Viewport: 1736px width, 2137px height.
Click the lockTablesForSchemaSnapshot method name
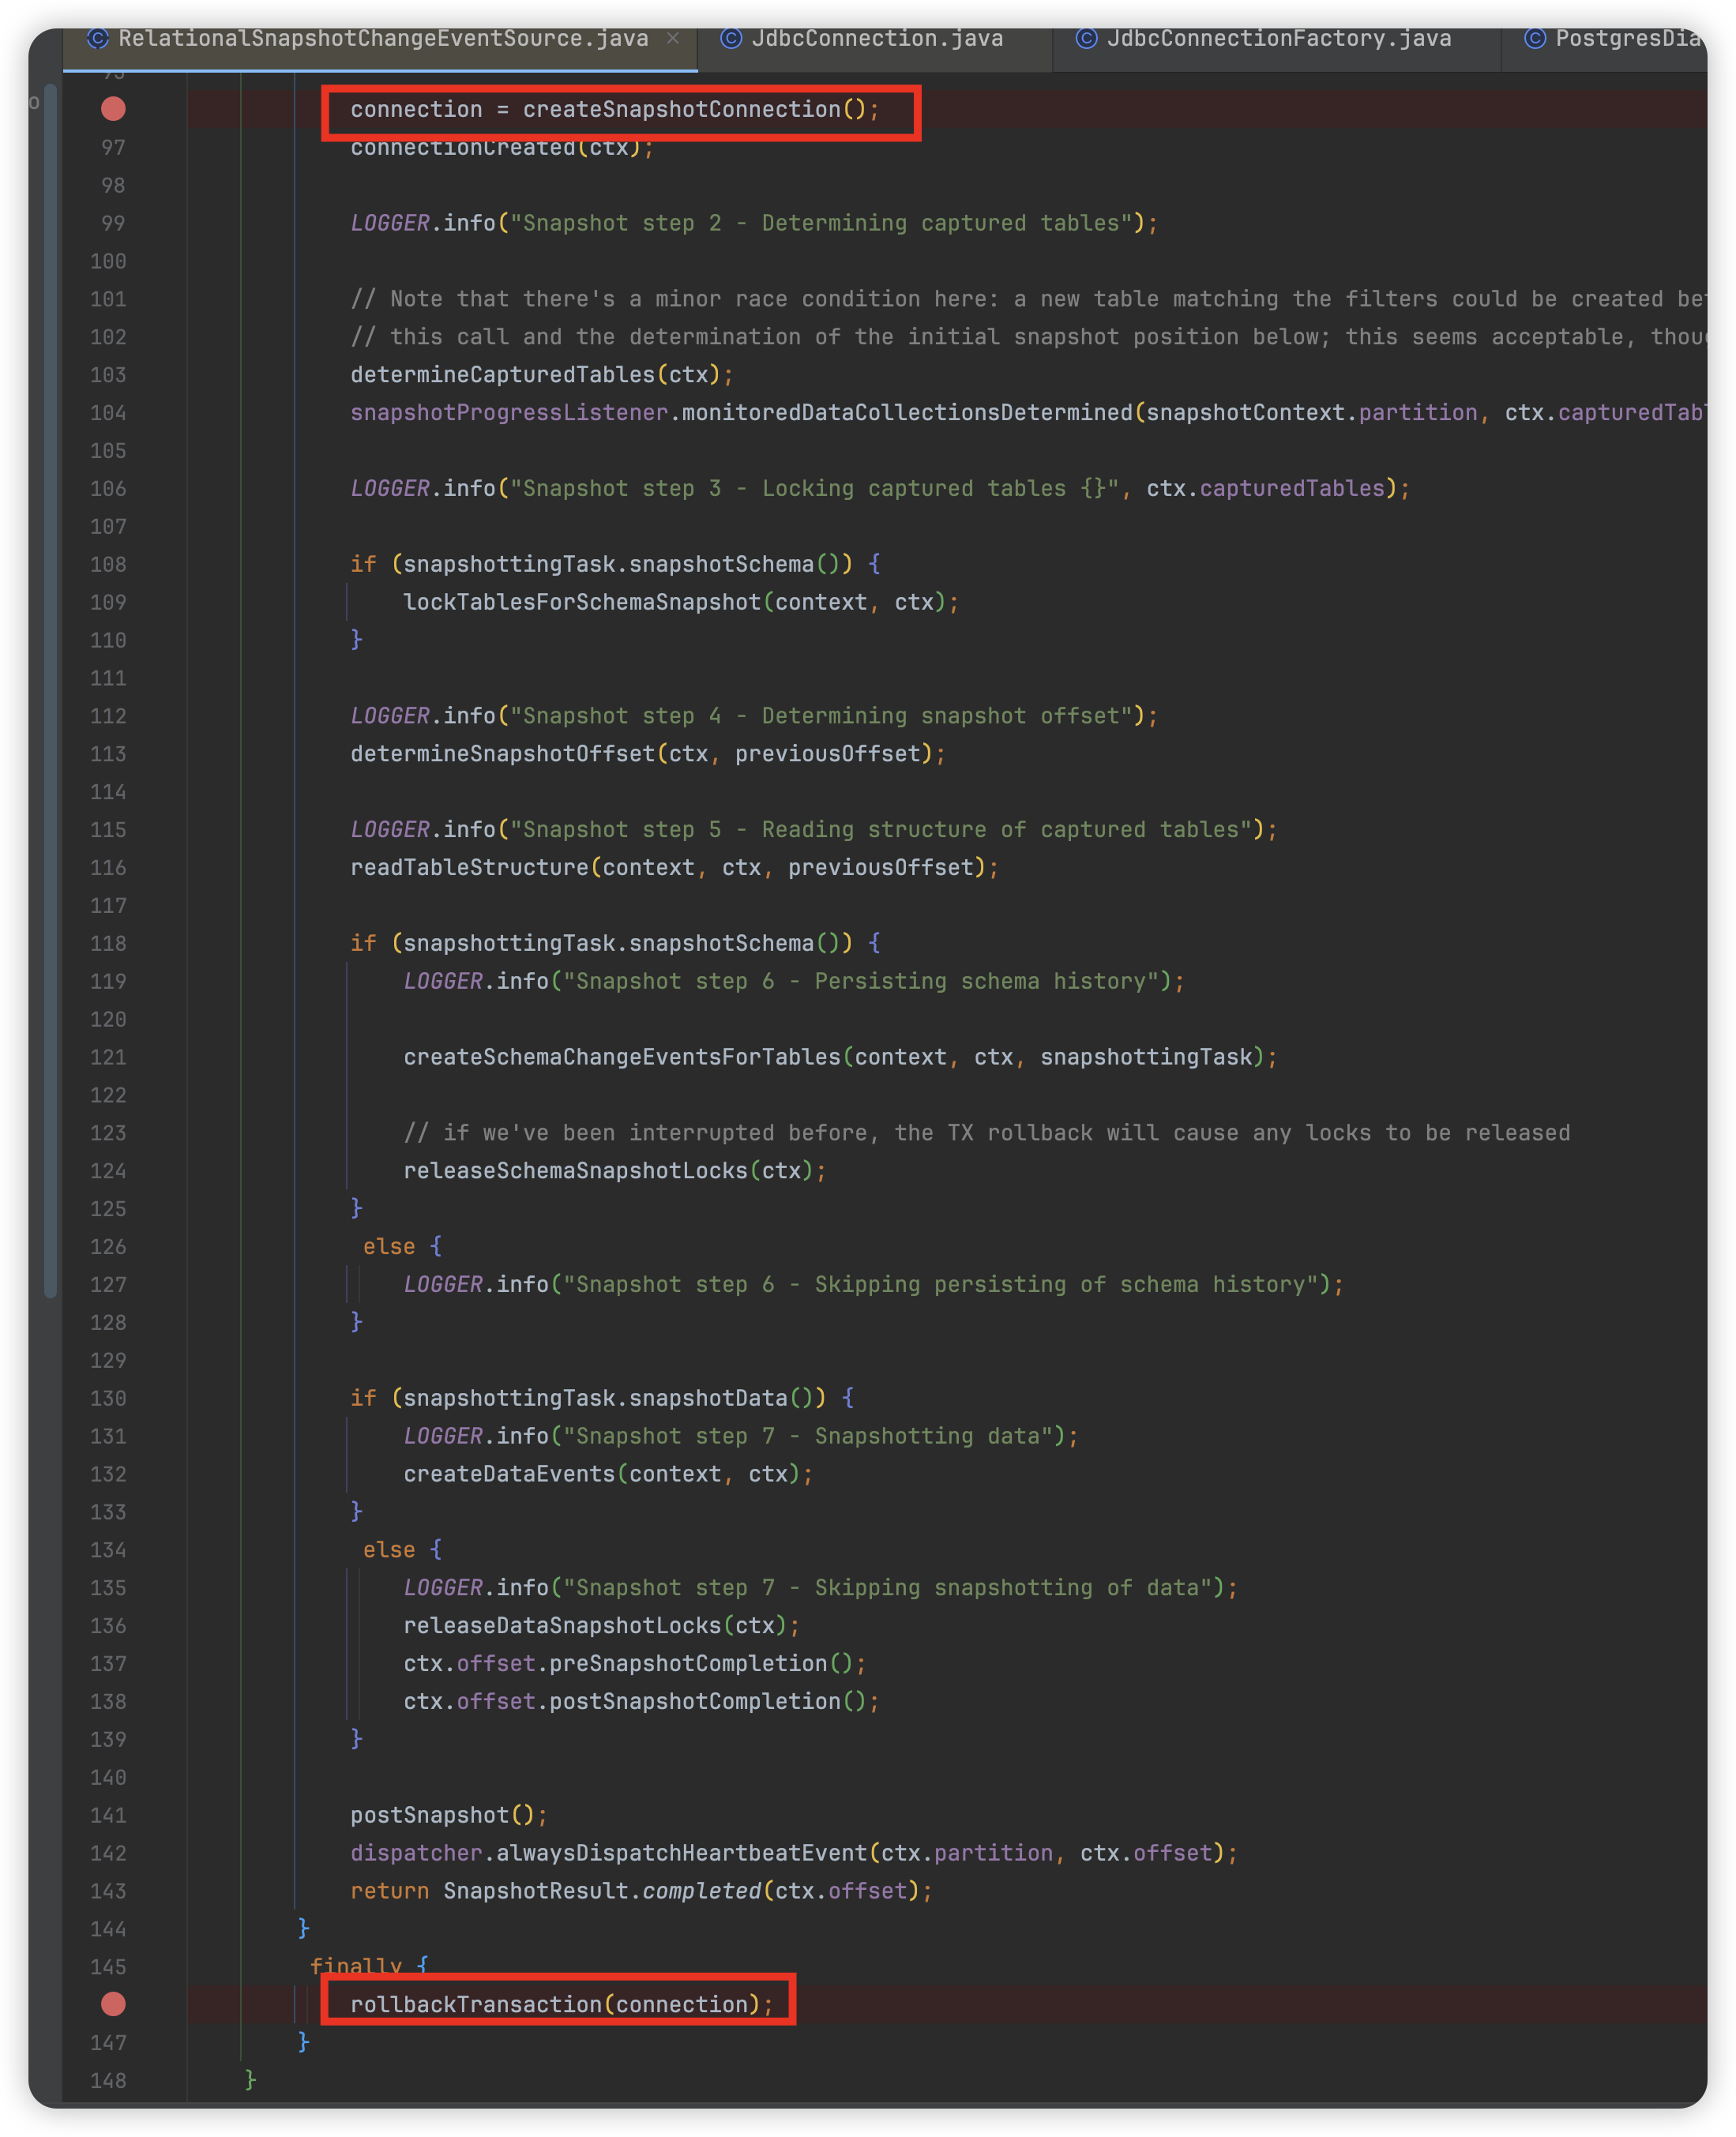(x=582, y=602)
